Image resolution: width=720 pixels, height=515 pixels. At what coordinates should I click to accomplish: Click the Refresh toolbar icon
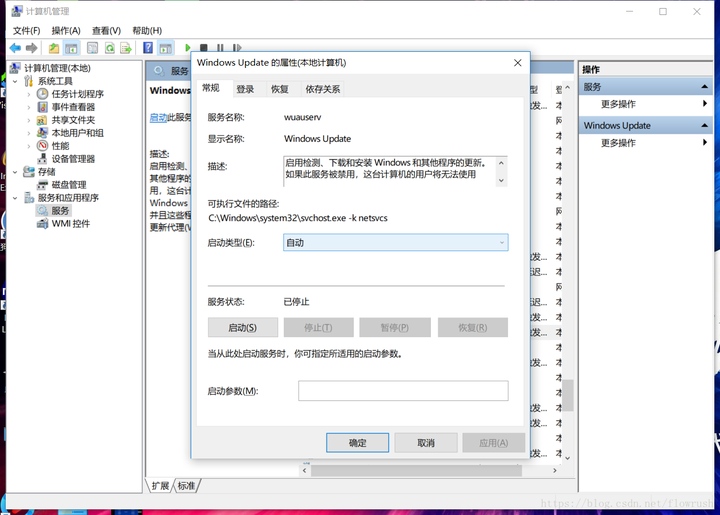[x=109, y=48]
